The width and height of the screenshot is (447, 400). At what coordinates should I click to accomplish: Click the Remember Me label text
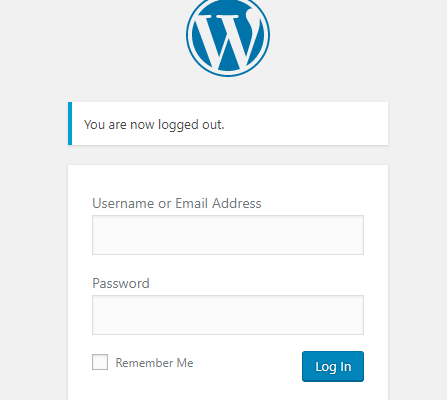click(x=154, y=363)
